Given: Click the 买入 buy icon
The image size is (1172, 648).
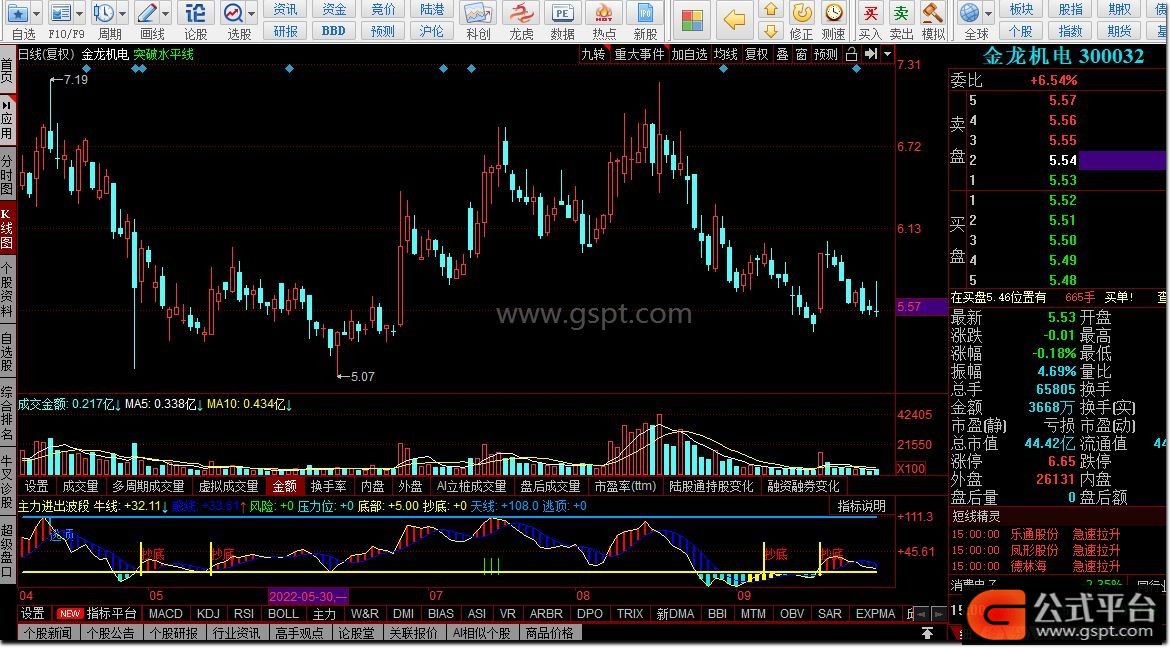Looking at the screenshot, I should pyautogui.click(x=870, y=13).
